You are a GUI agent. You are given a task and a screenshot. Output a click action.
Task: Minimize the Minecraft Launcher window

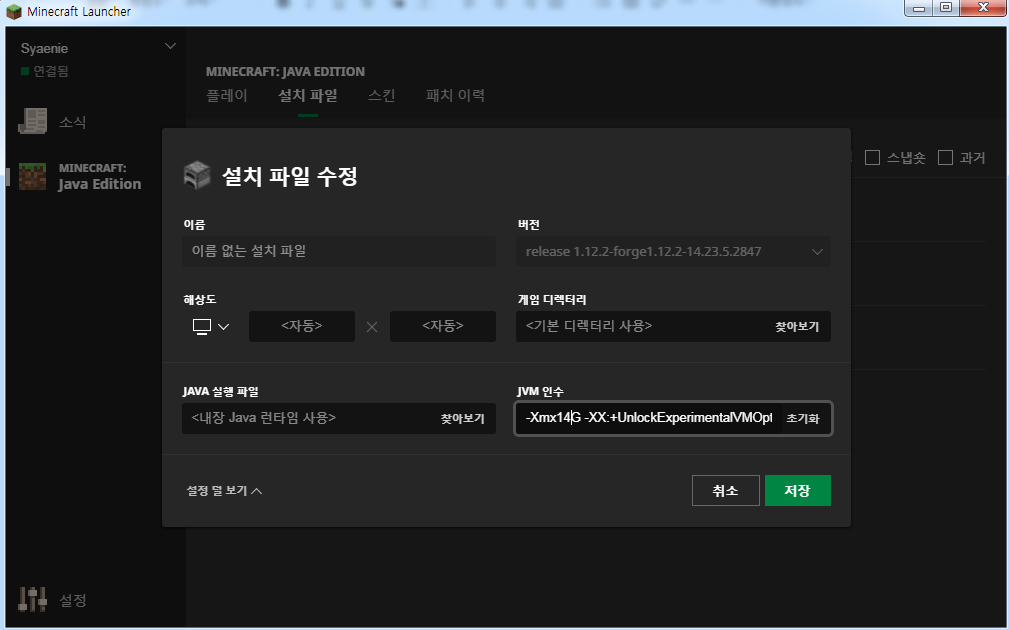pos(919,8)
